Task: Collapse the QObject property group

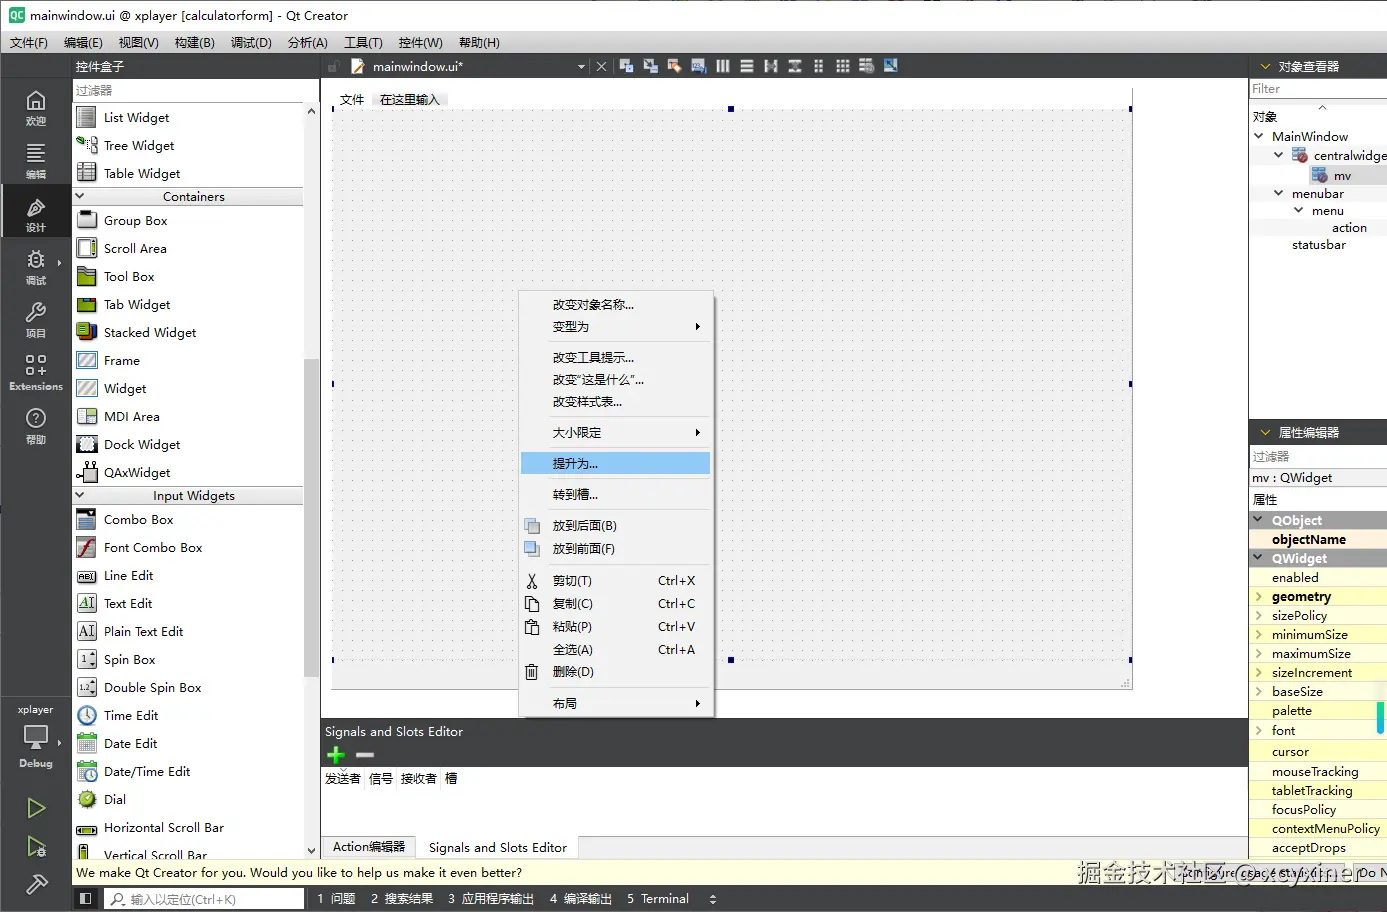Action: tap(1258, 520)
